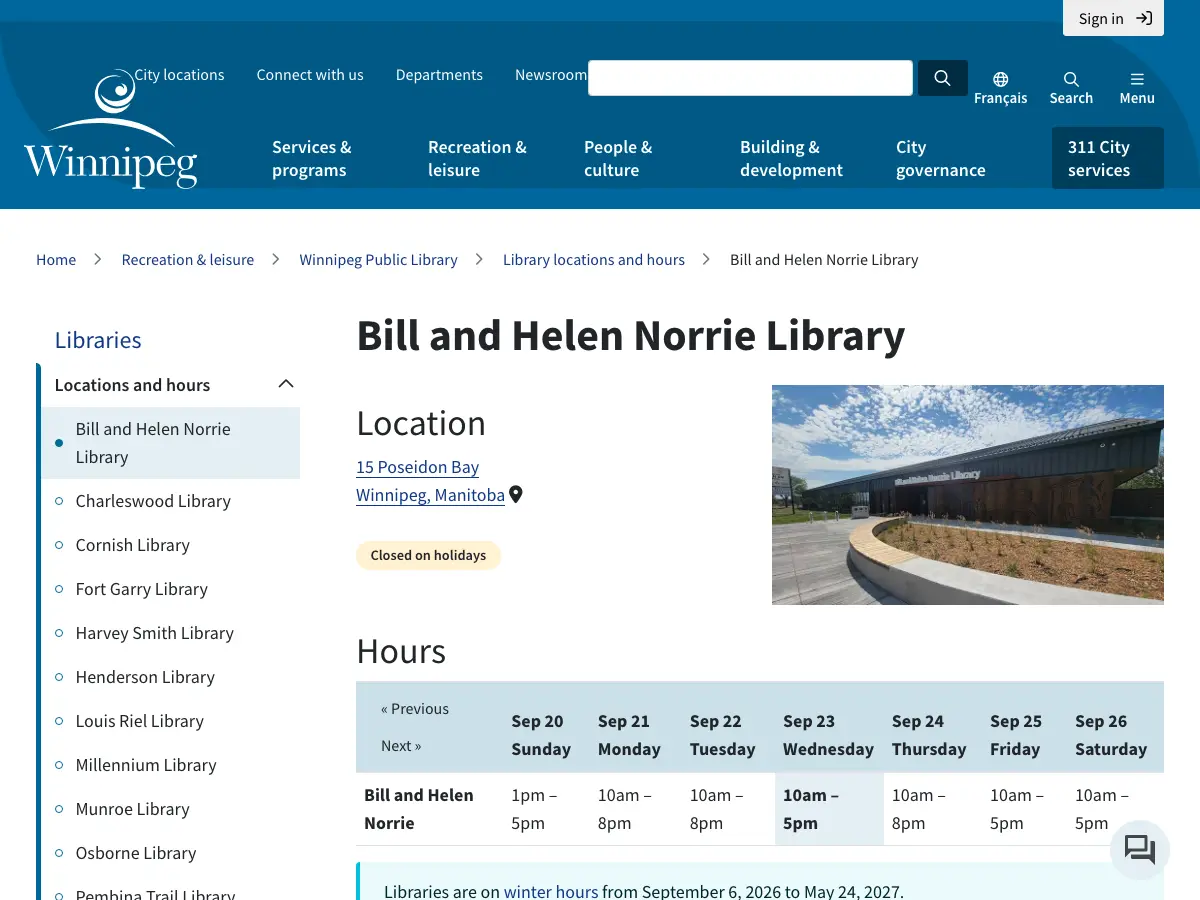1200x900 pixels.
Task: Open the Search icon in header
Action: coord(1071,88)
